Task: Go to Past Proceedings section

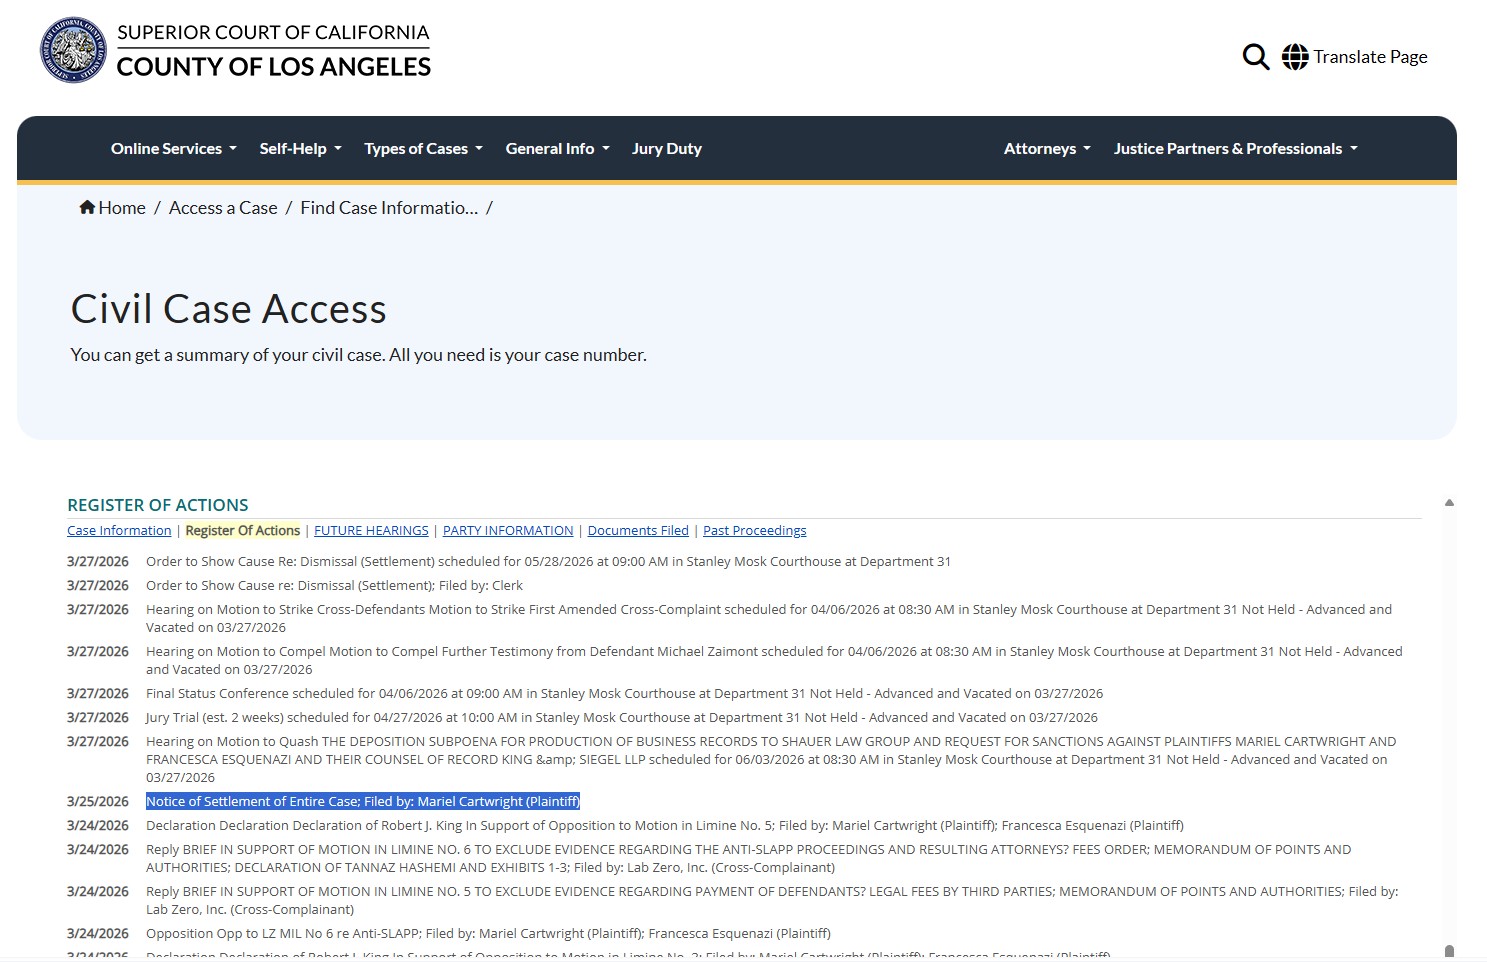Action: click(x=754, y=531)
